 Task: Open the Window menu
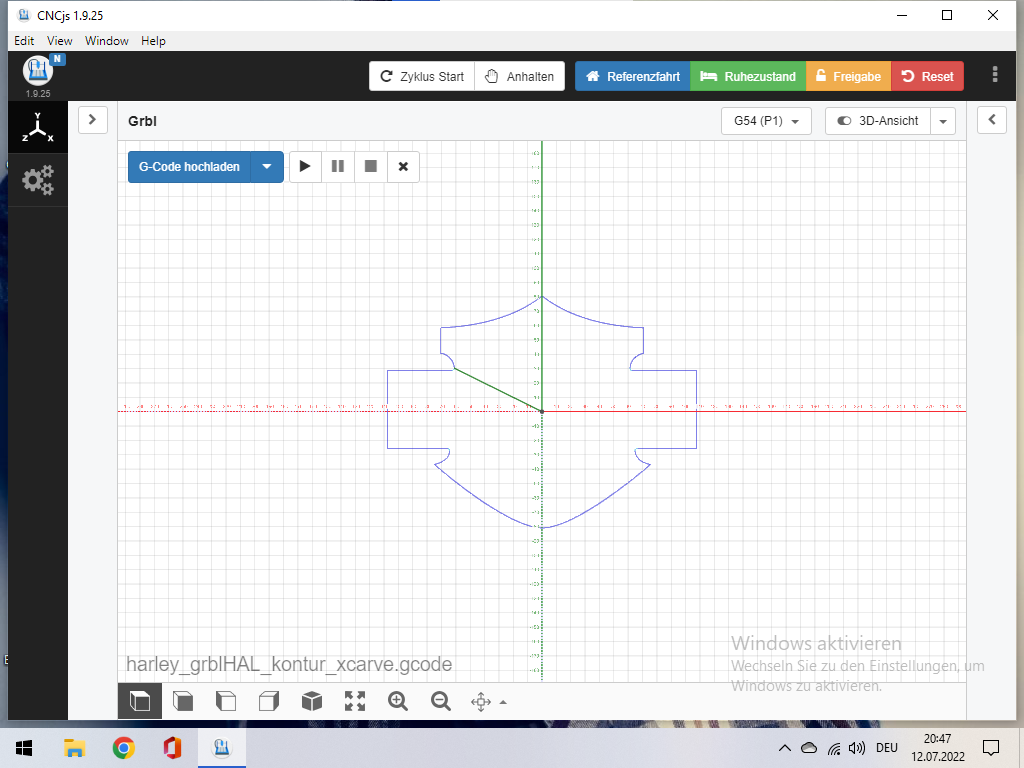click(x=106, y=40)
